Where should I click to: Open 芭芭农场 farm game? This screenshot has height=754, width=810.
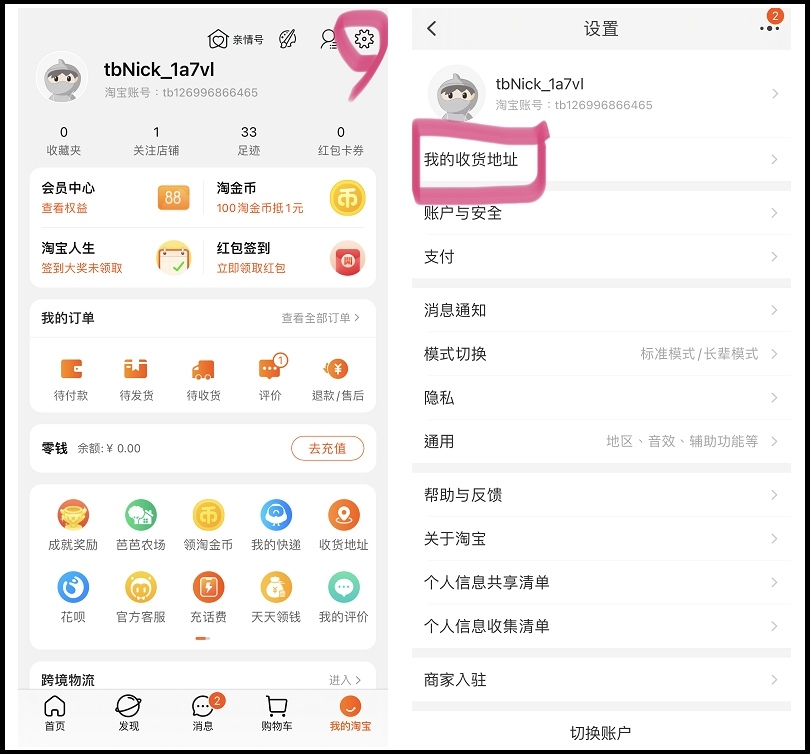141,525
